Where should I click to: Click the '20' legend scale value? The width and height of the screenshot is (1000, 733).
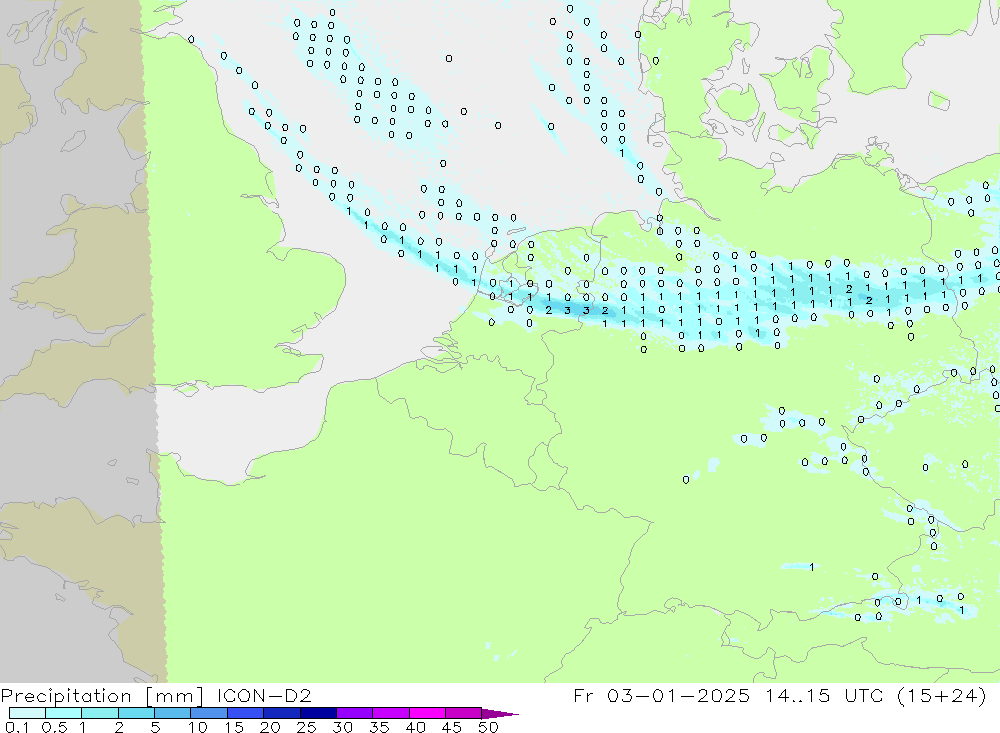click(270, 727)
